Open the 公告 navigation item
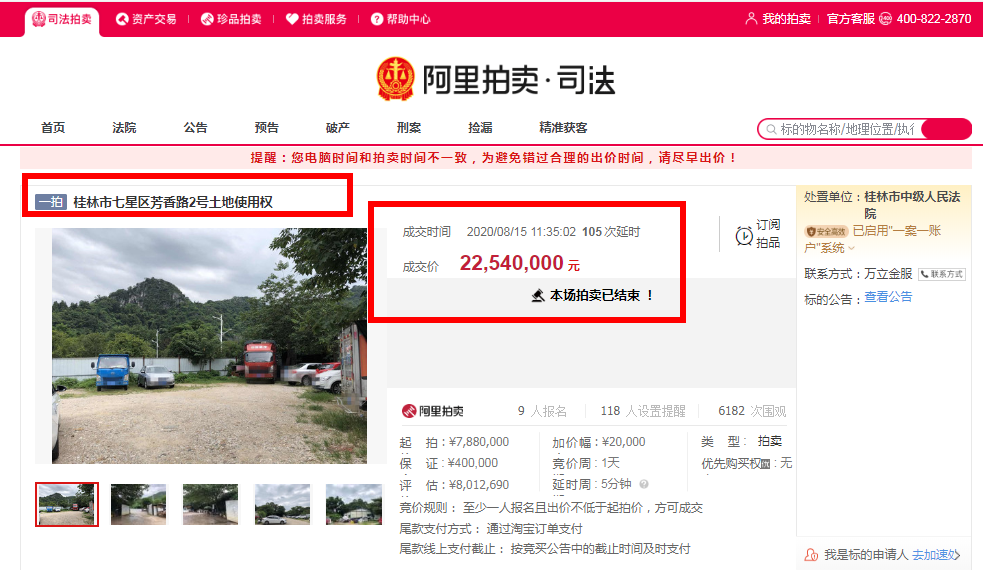983x570 pixels. click(x=196, y=128)
